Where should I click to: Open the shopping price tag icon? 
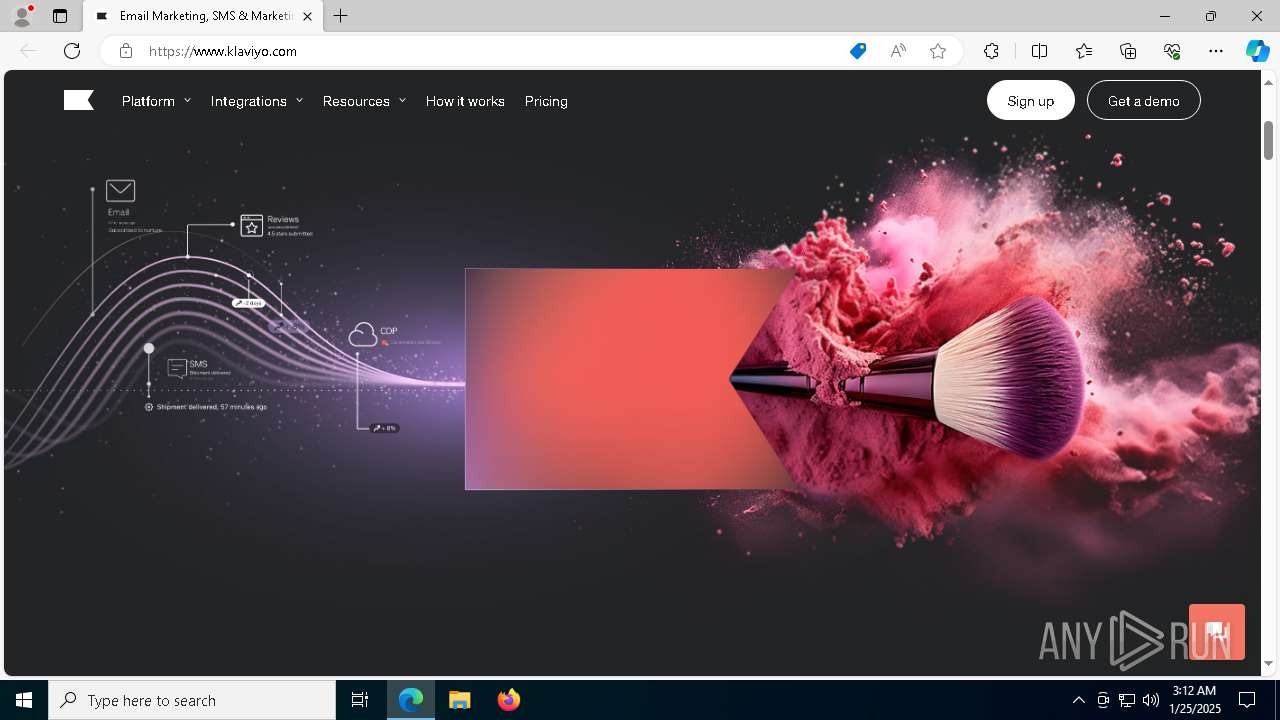tap(858, 51)
